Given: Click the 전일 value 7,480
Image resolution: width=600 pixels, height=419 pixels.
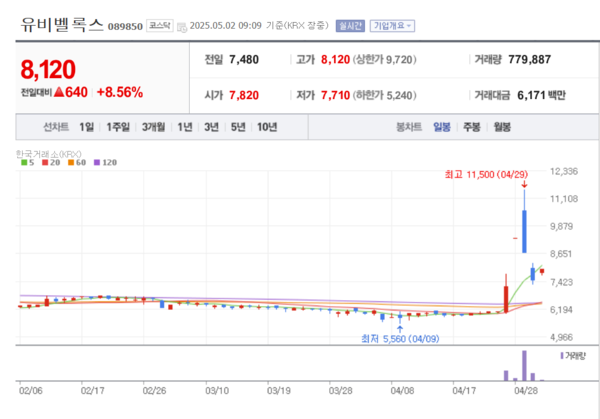Looking at the screenshot, I should pos(244,60).
